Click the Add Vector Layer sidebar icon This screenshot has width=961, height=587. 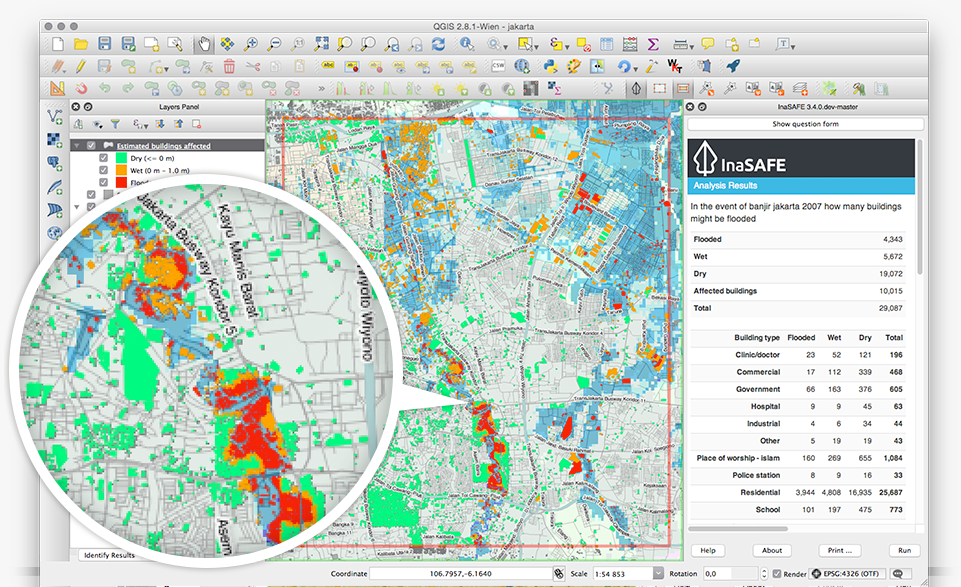pos(55,116)
